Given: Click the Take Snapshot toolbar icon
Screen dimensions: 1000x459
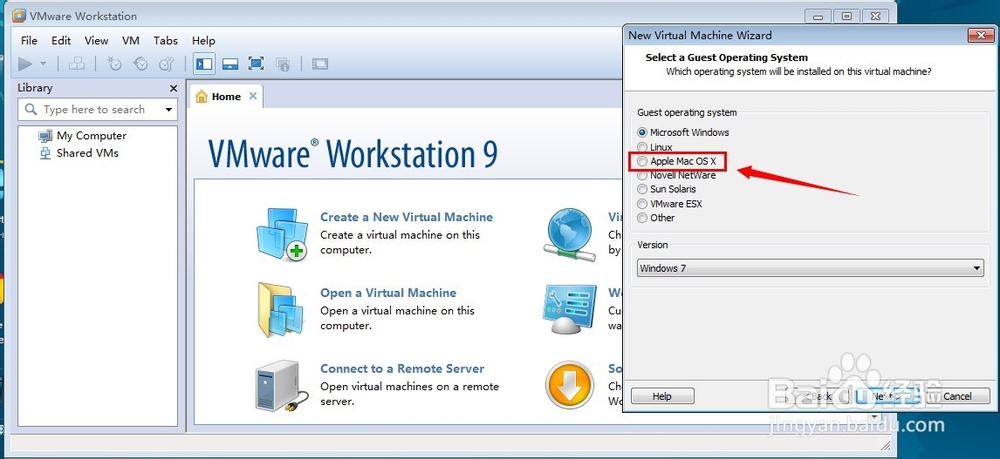Looking at the screenshot, I should click(114, 64).
